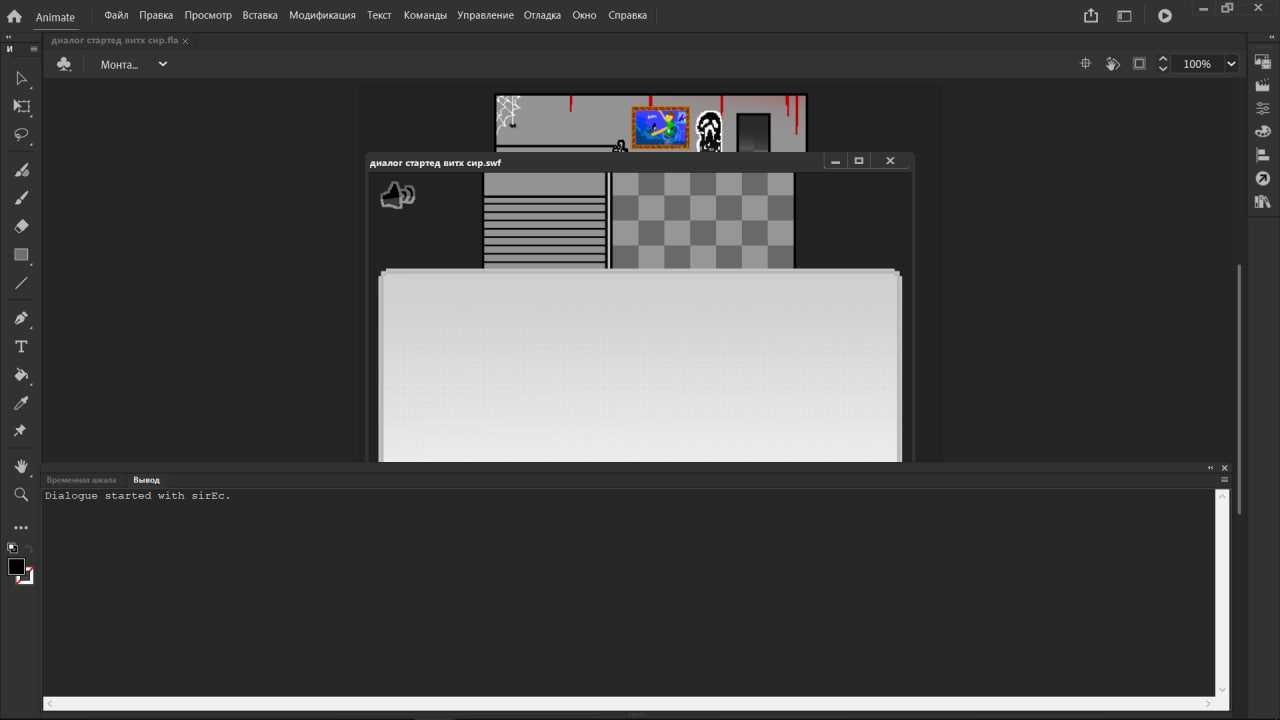Click the black fill color swatch
Viewport: 1280px width, 720px height.
(16, 568)
